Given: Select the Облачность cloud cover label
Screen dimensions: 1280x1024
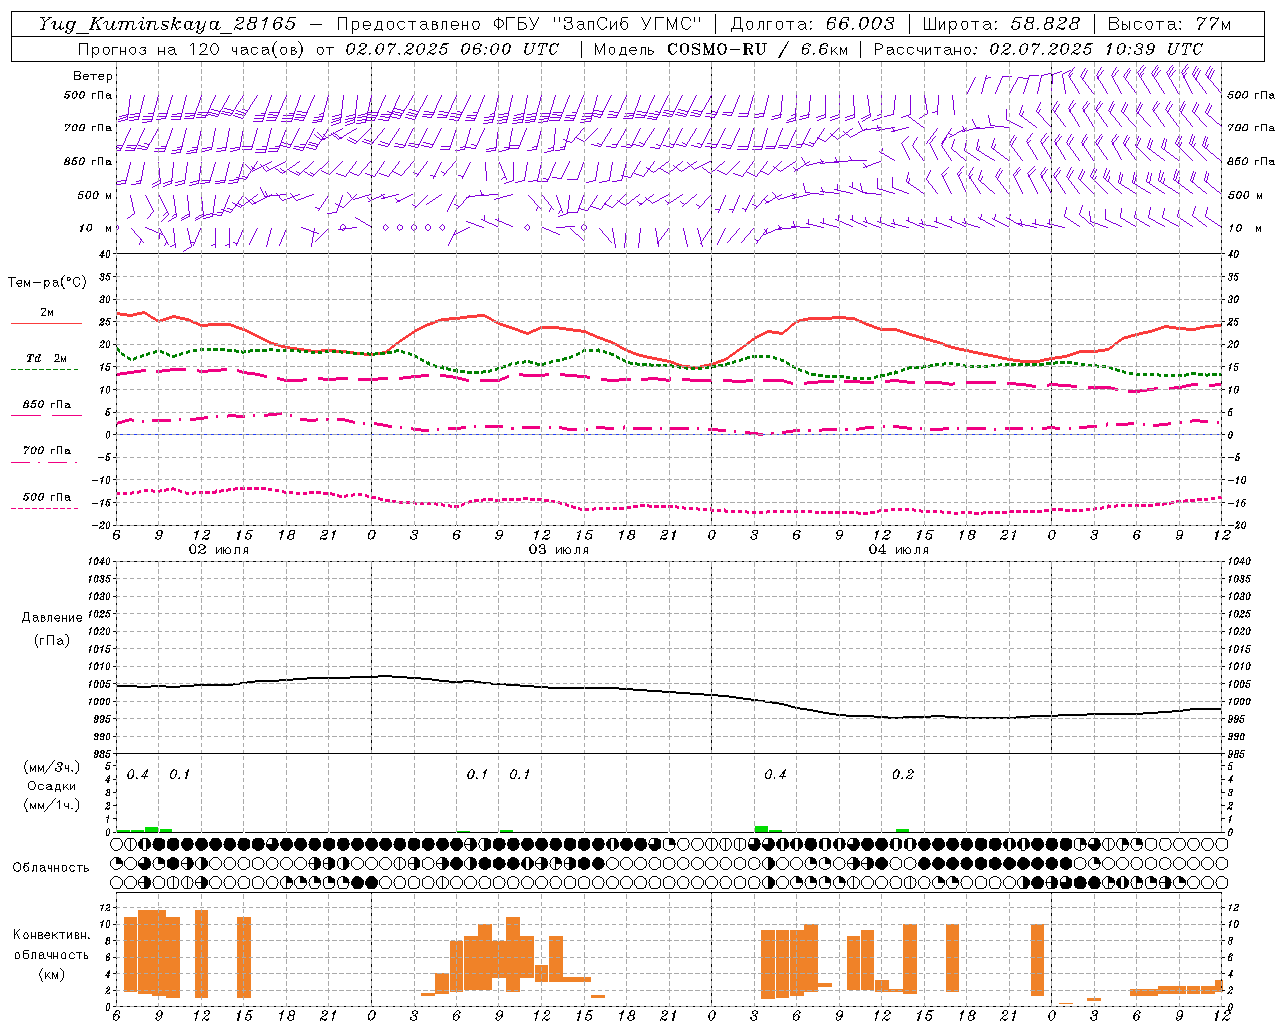Looking at the screenshot, I should (51, 867).
